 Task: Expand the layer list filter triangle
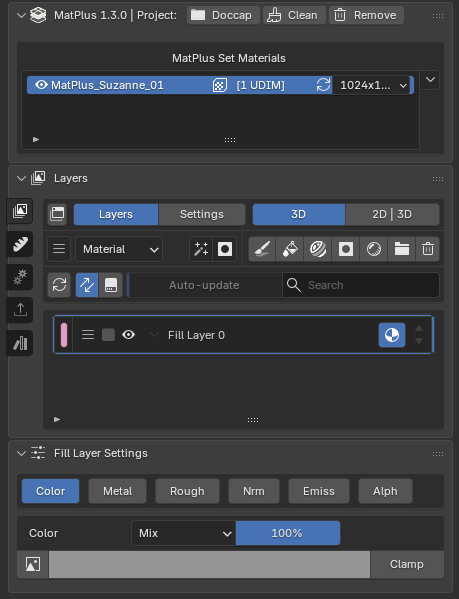click(57, 419)
